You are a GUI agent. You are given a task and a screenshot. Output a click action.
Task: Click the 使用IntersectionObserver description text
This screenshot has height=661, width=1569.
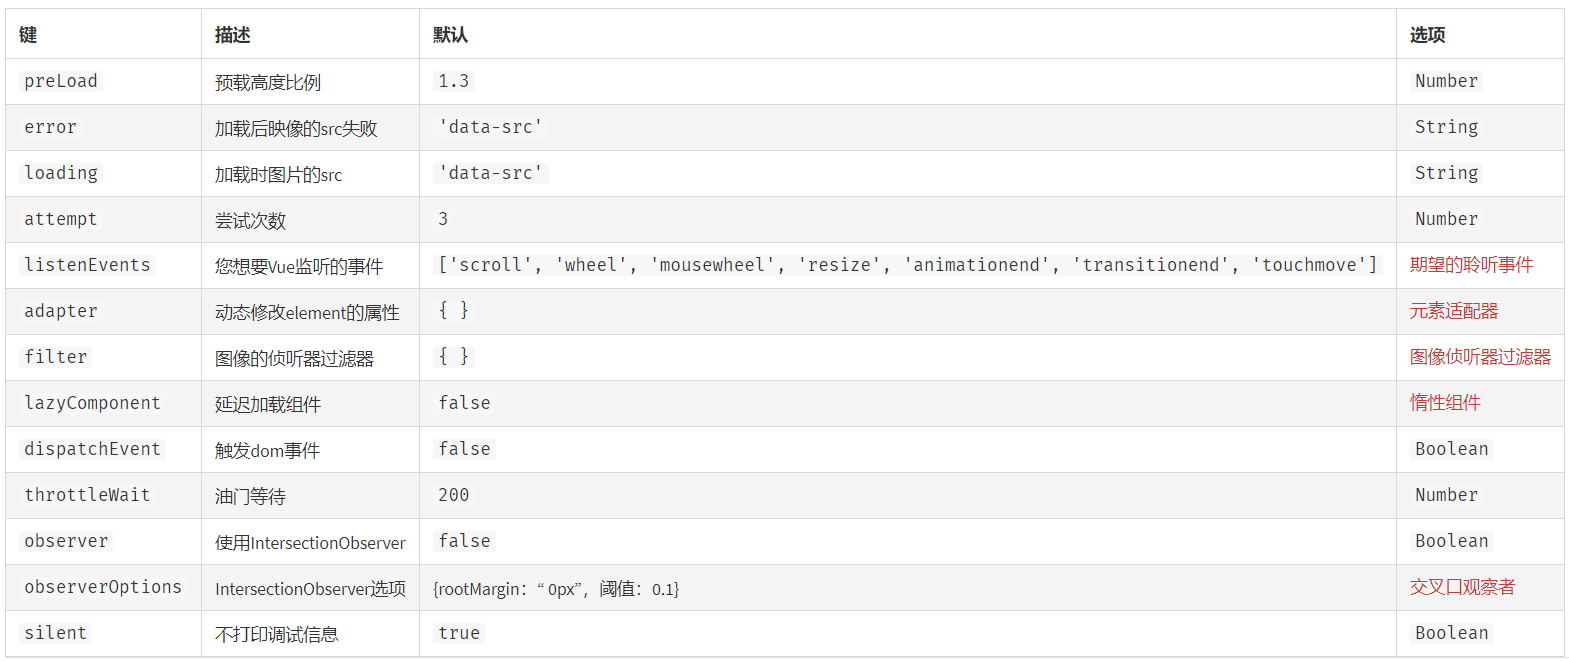(310, 543)
